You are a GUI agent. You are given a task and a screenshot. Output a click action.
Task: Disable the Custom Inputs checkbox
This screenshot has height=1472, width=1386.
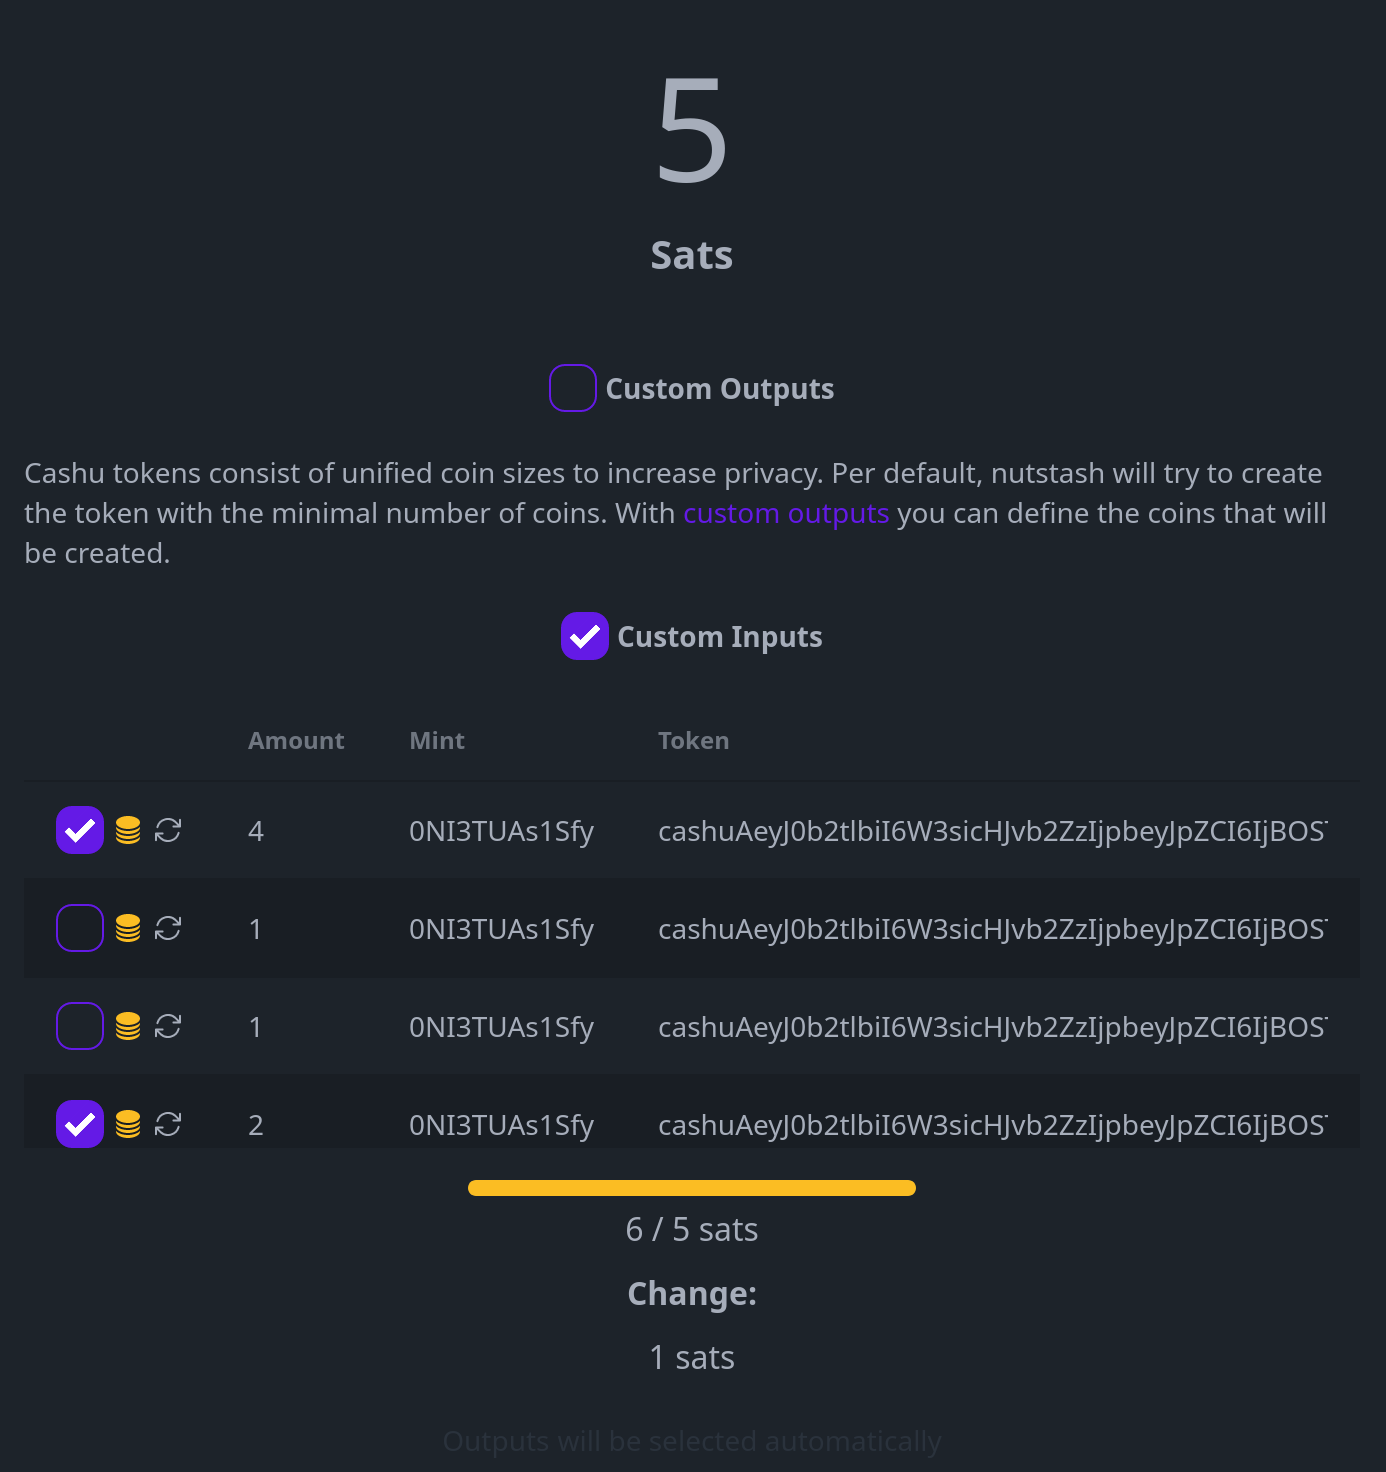[x=585, y=636]
